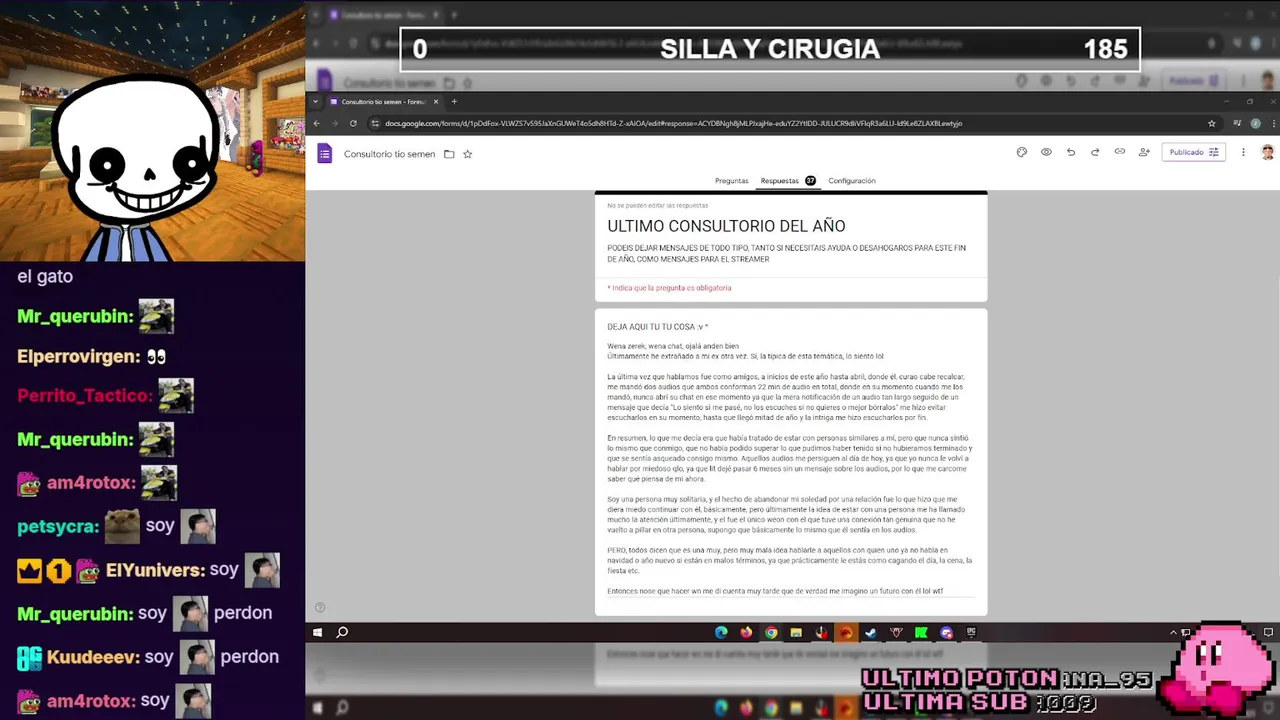Click the Elperrovirgen username in chat
1280x720 pixels.
[77, 357]
